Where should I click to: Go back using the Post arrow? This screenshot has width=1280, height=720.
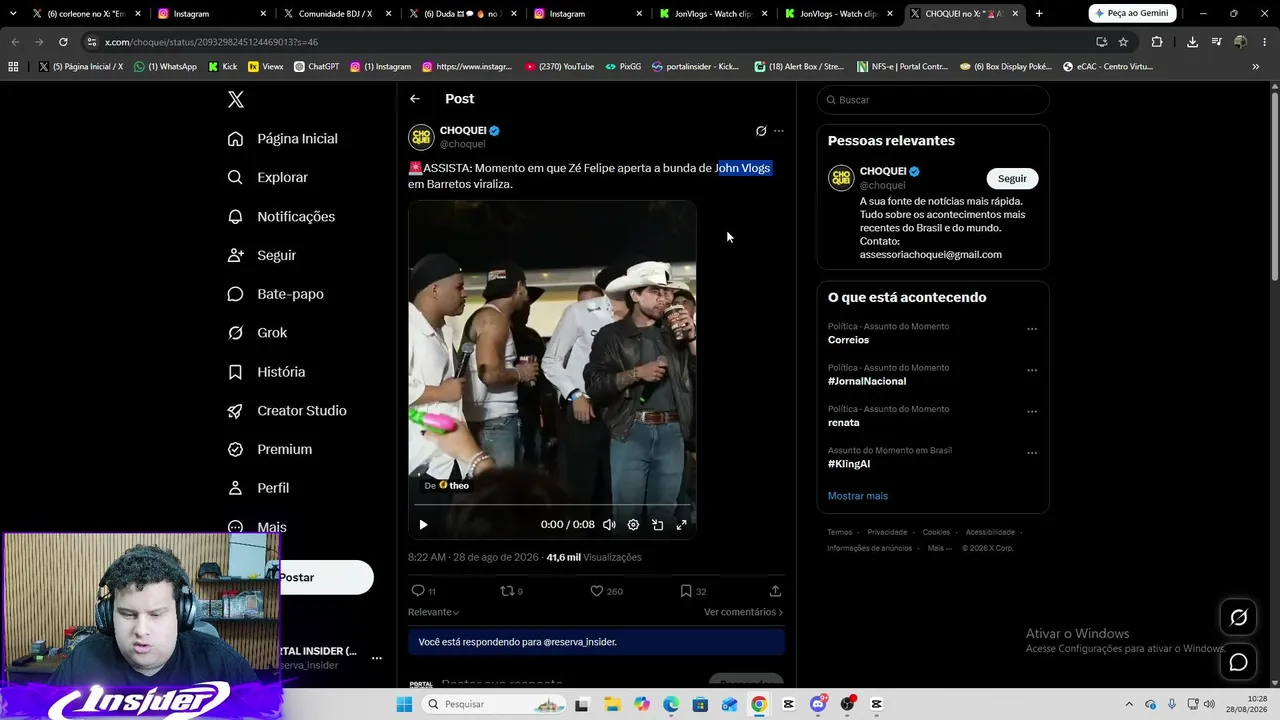pyautogui.click(x=415, y=99)
